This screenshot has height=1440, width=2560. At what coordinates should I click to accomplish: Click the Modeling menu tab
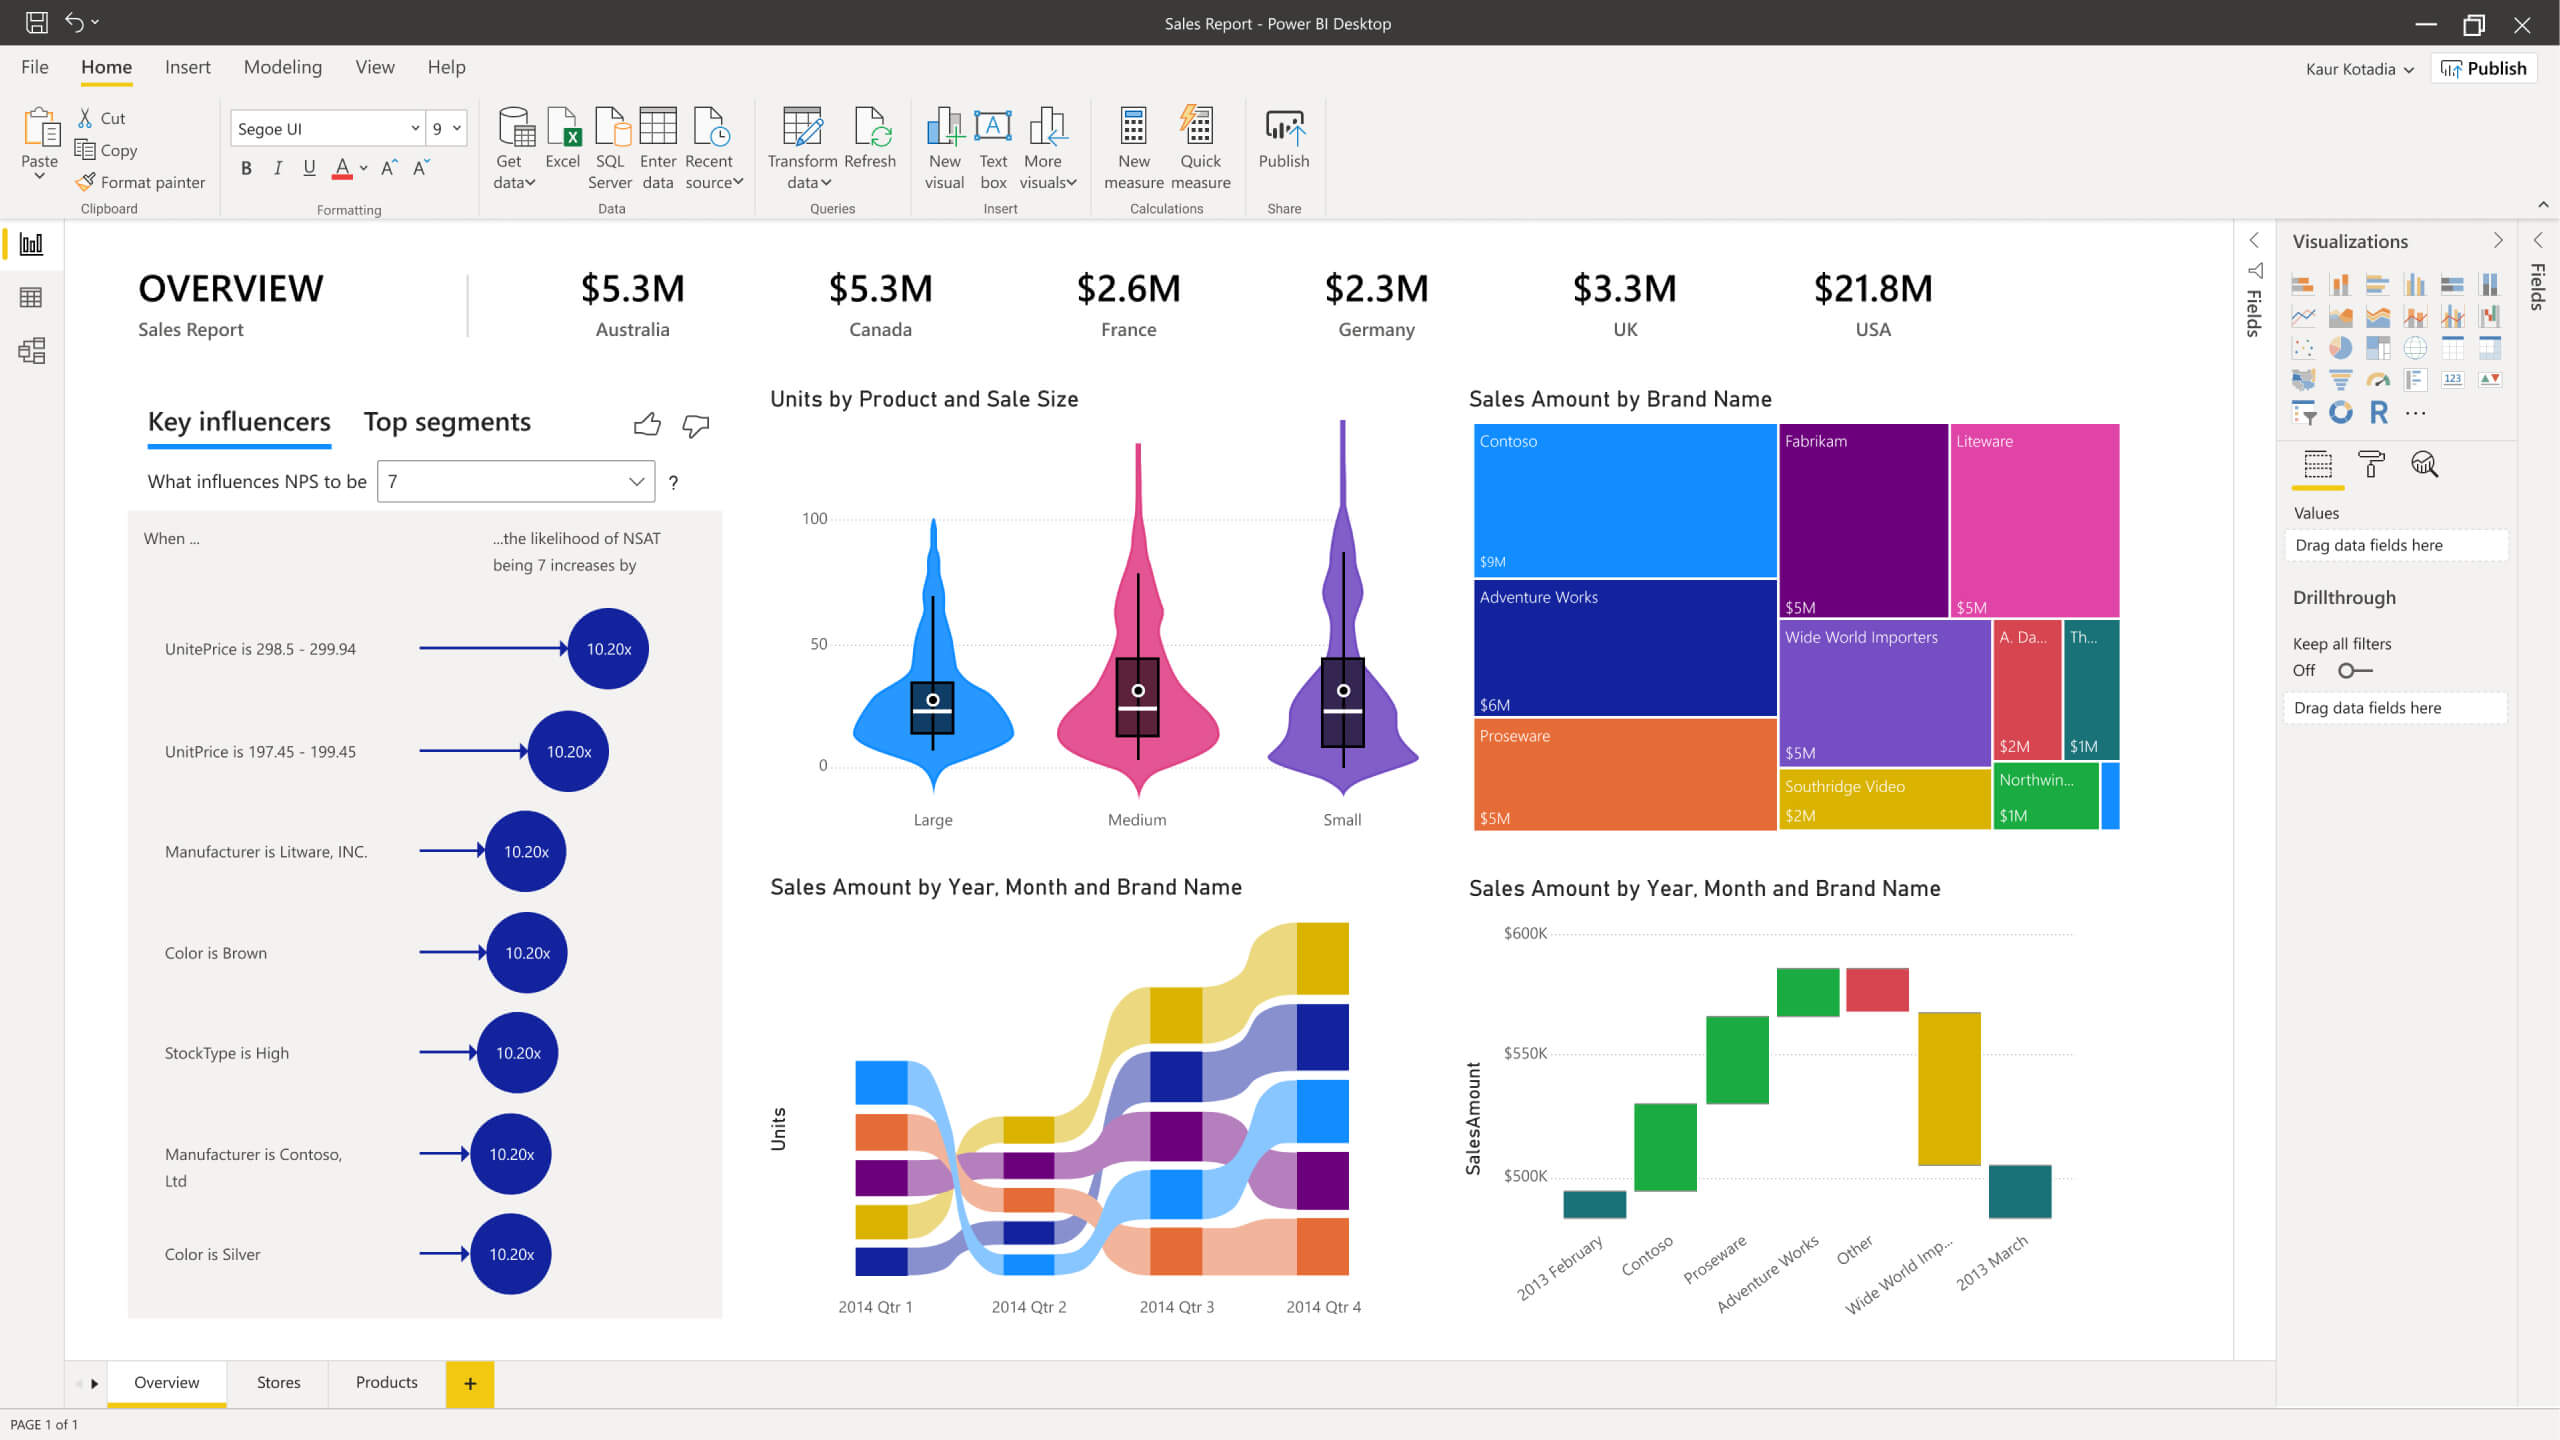tap(280, 65)
